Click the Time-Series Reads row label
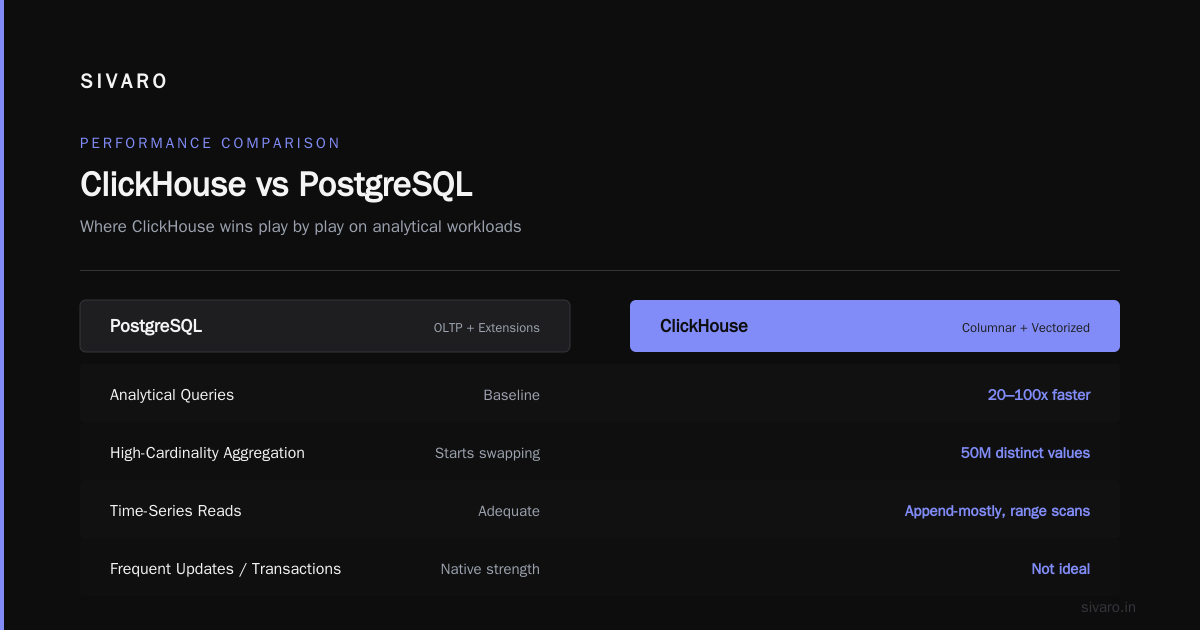 (175, 511)
